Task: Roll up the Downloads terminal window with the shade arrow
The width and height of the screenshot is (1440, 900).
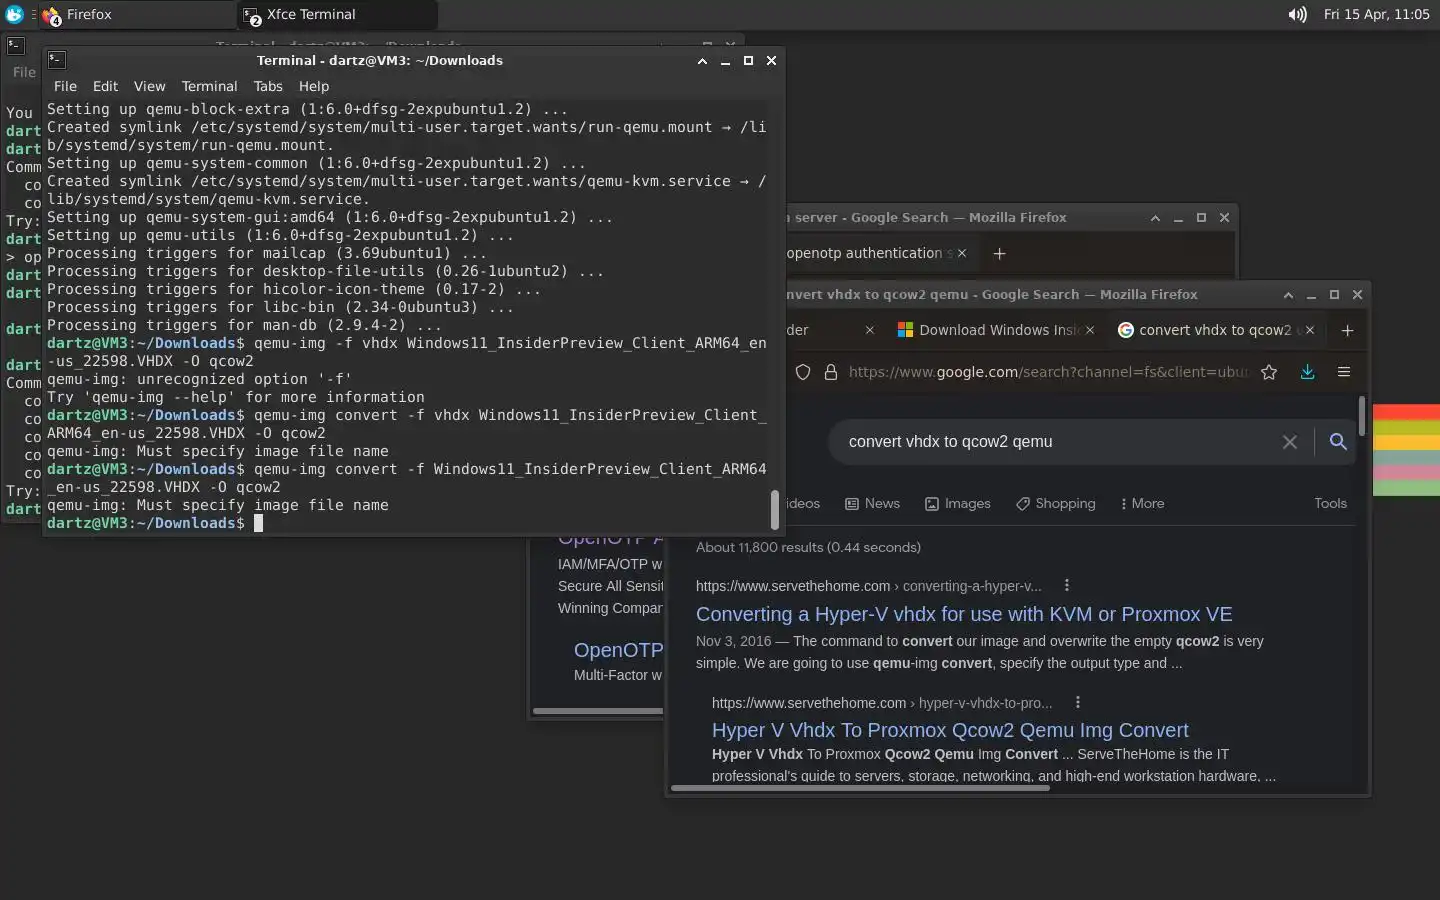Action: 702,60
